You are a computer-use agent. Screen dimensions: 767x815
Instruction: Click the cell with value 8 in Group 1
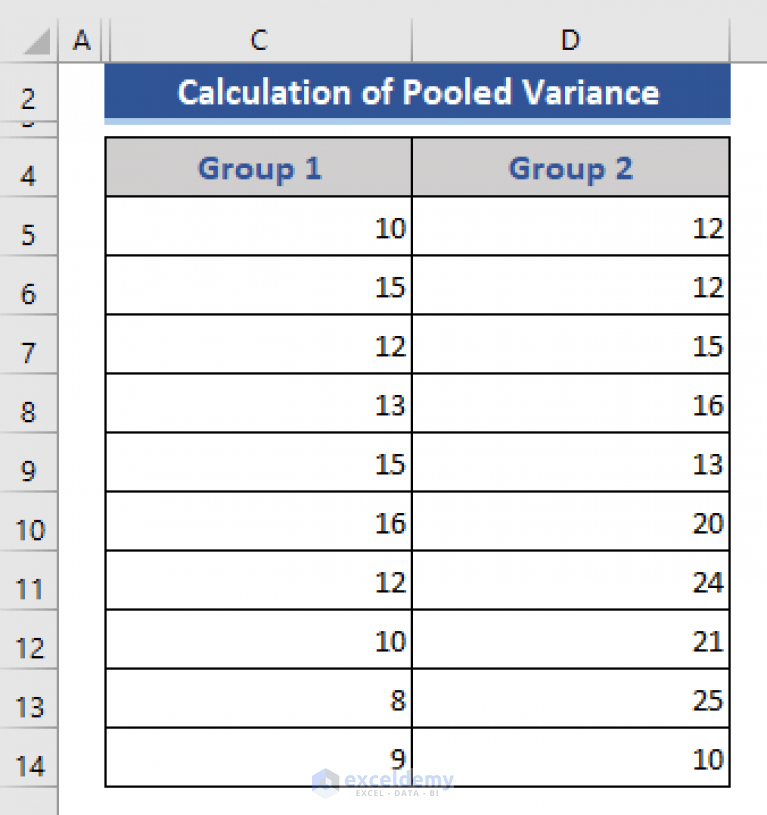pos(258,700)
